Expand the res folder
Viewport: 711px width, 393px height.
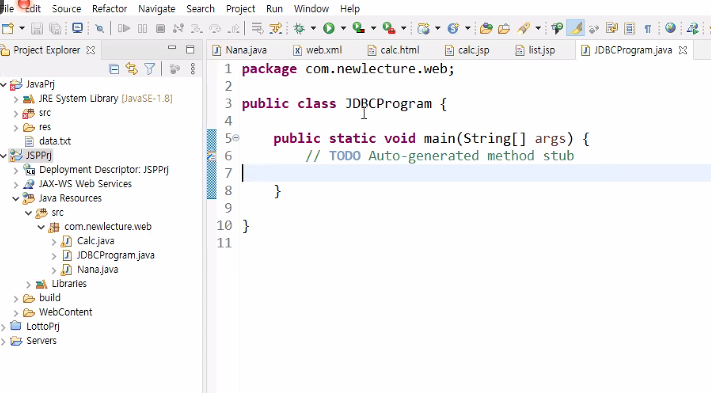pyautogui.click(x=16, y=127)
